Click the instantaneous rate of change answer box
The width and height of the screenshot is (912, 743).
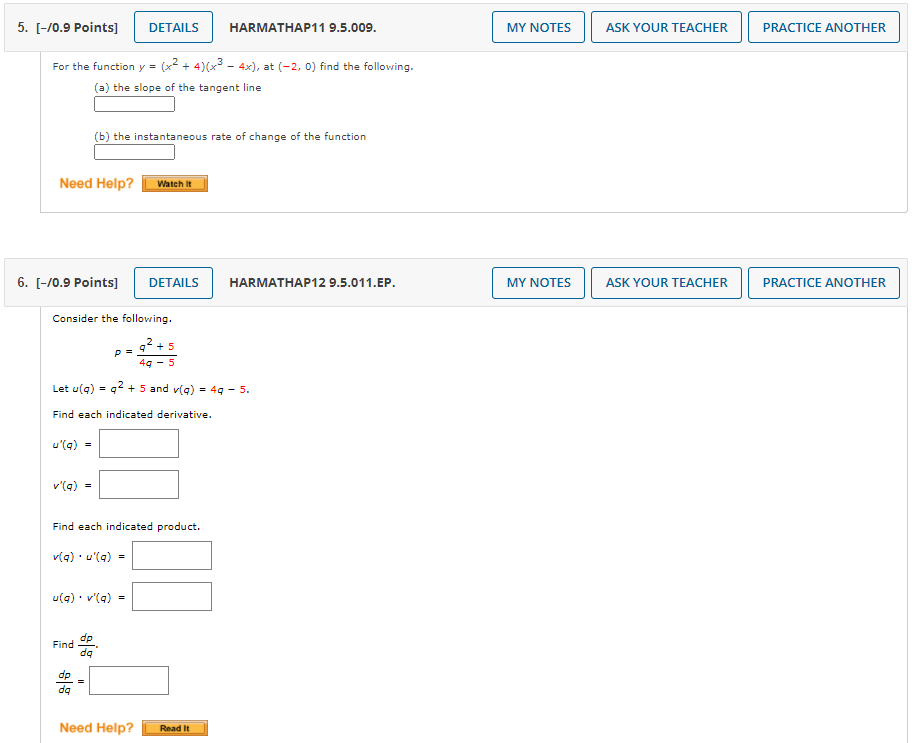point(133,152)
